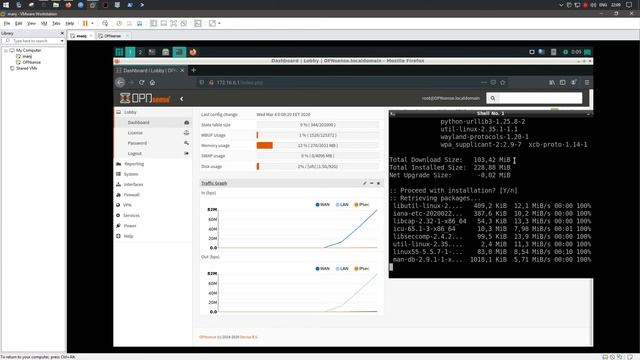Open Deciso B.V. footer link
The image size is (640, 360).
(249, 337)
